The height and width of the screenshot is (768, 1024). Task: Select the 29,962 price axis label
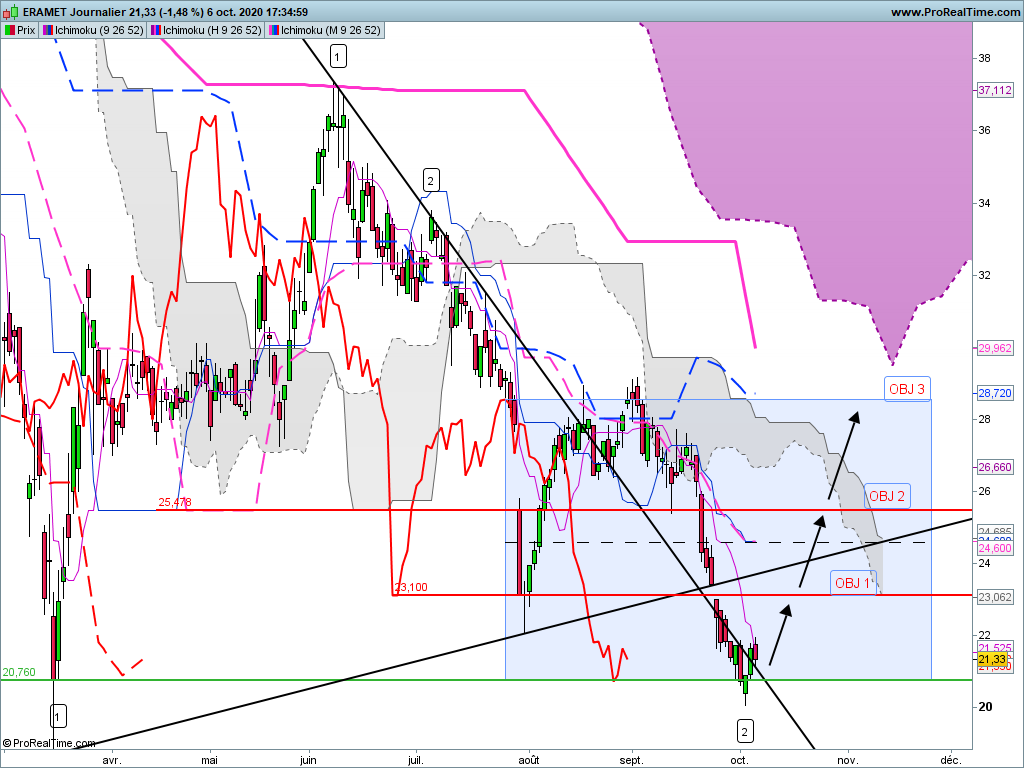click(995, 348)
